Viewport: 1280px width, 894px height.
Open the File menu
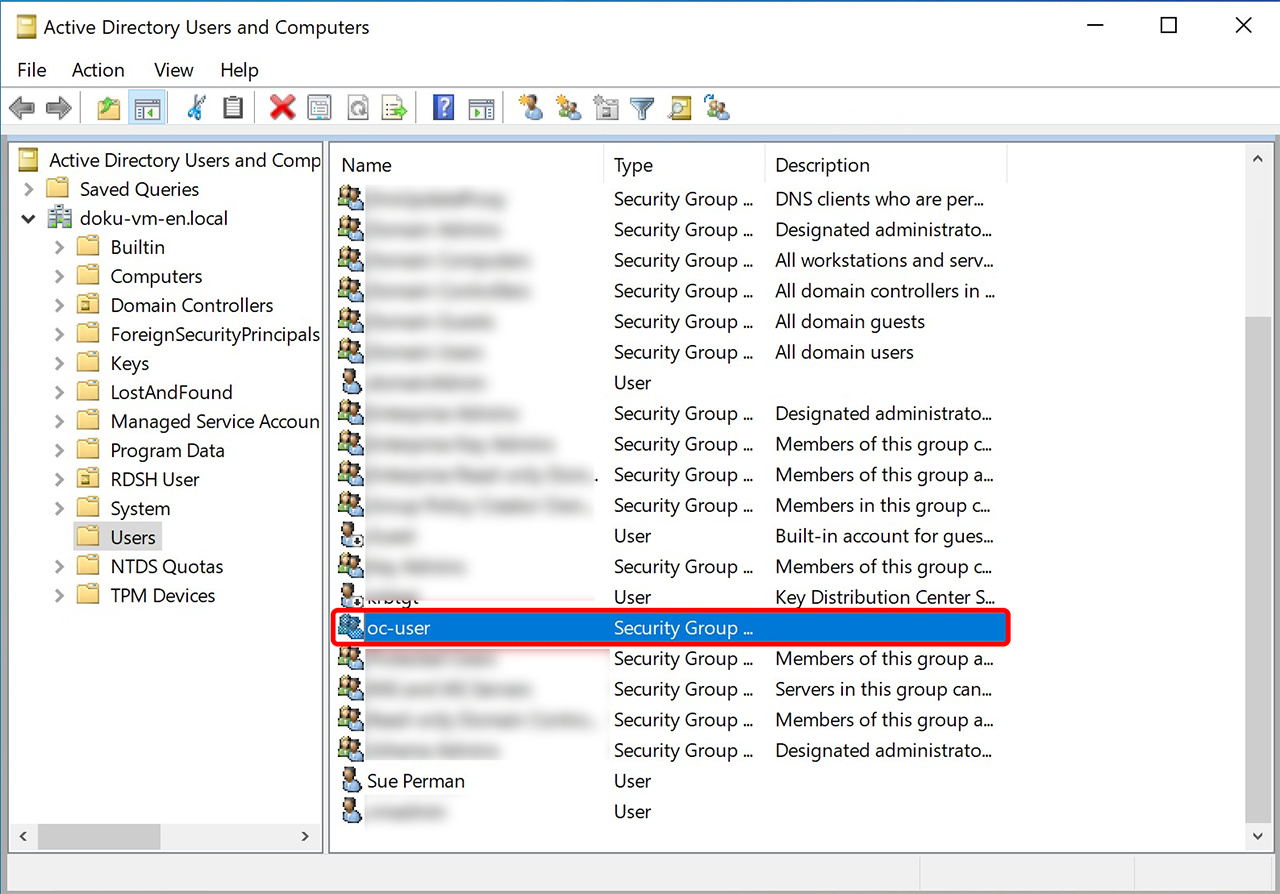pyautogui.click(x=32, y=70)
